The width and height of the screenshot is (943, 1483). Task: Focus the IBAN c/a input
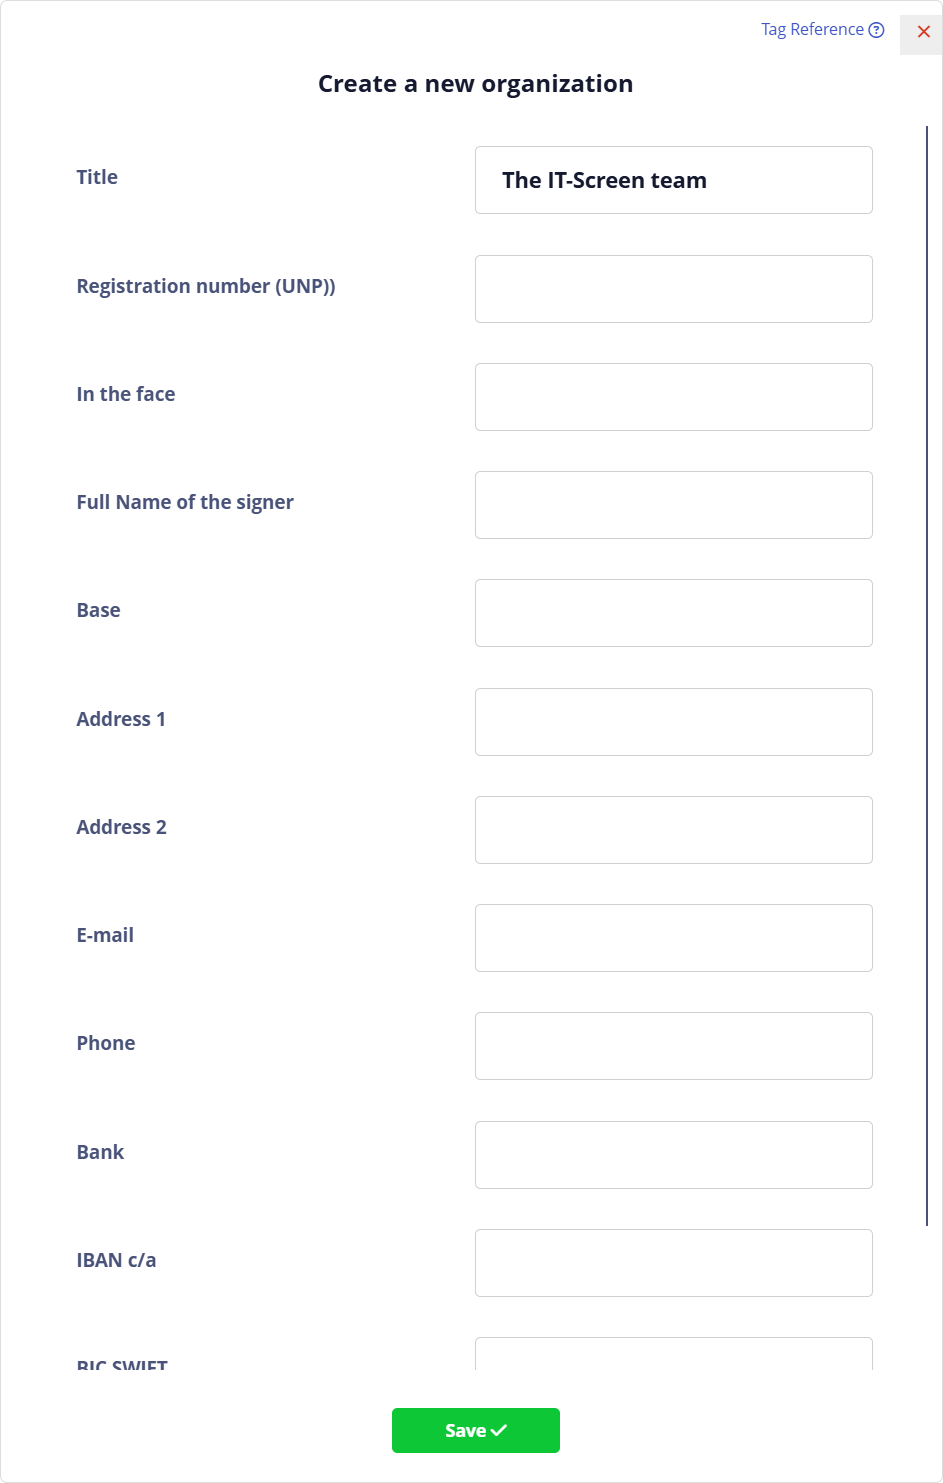point(674,1263)
